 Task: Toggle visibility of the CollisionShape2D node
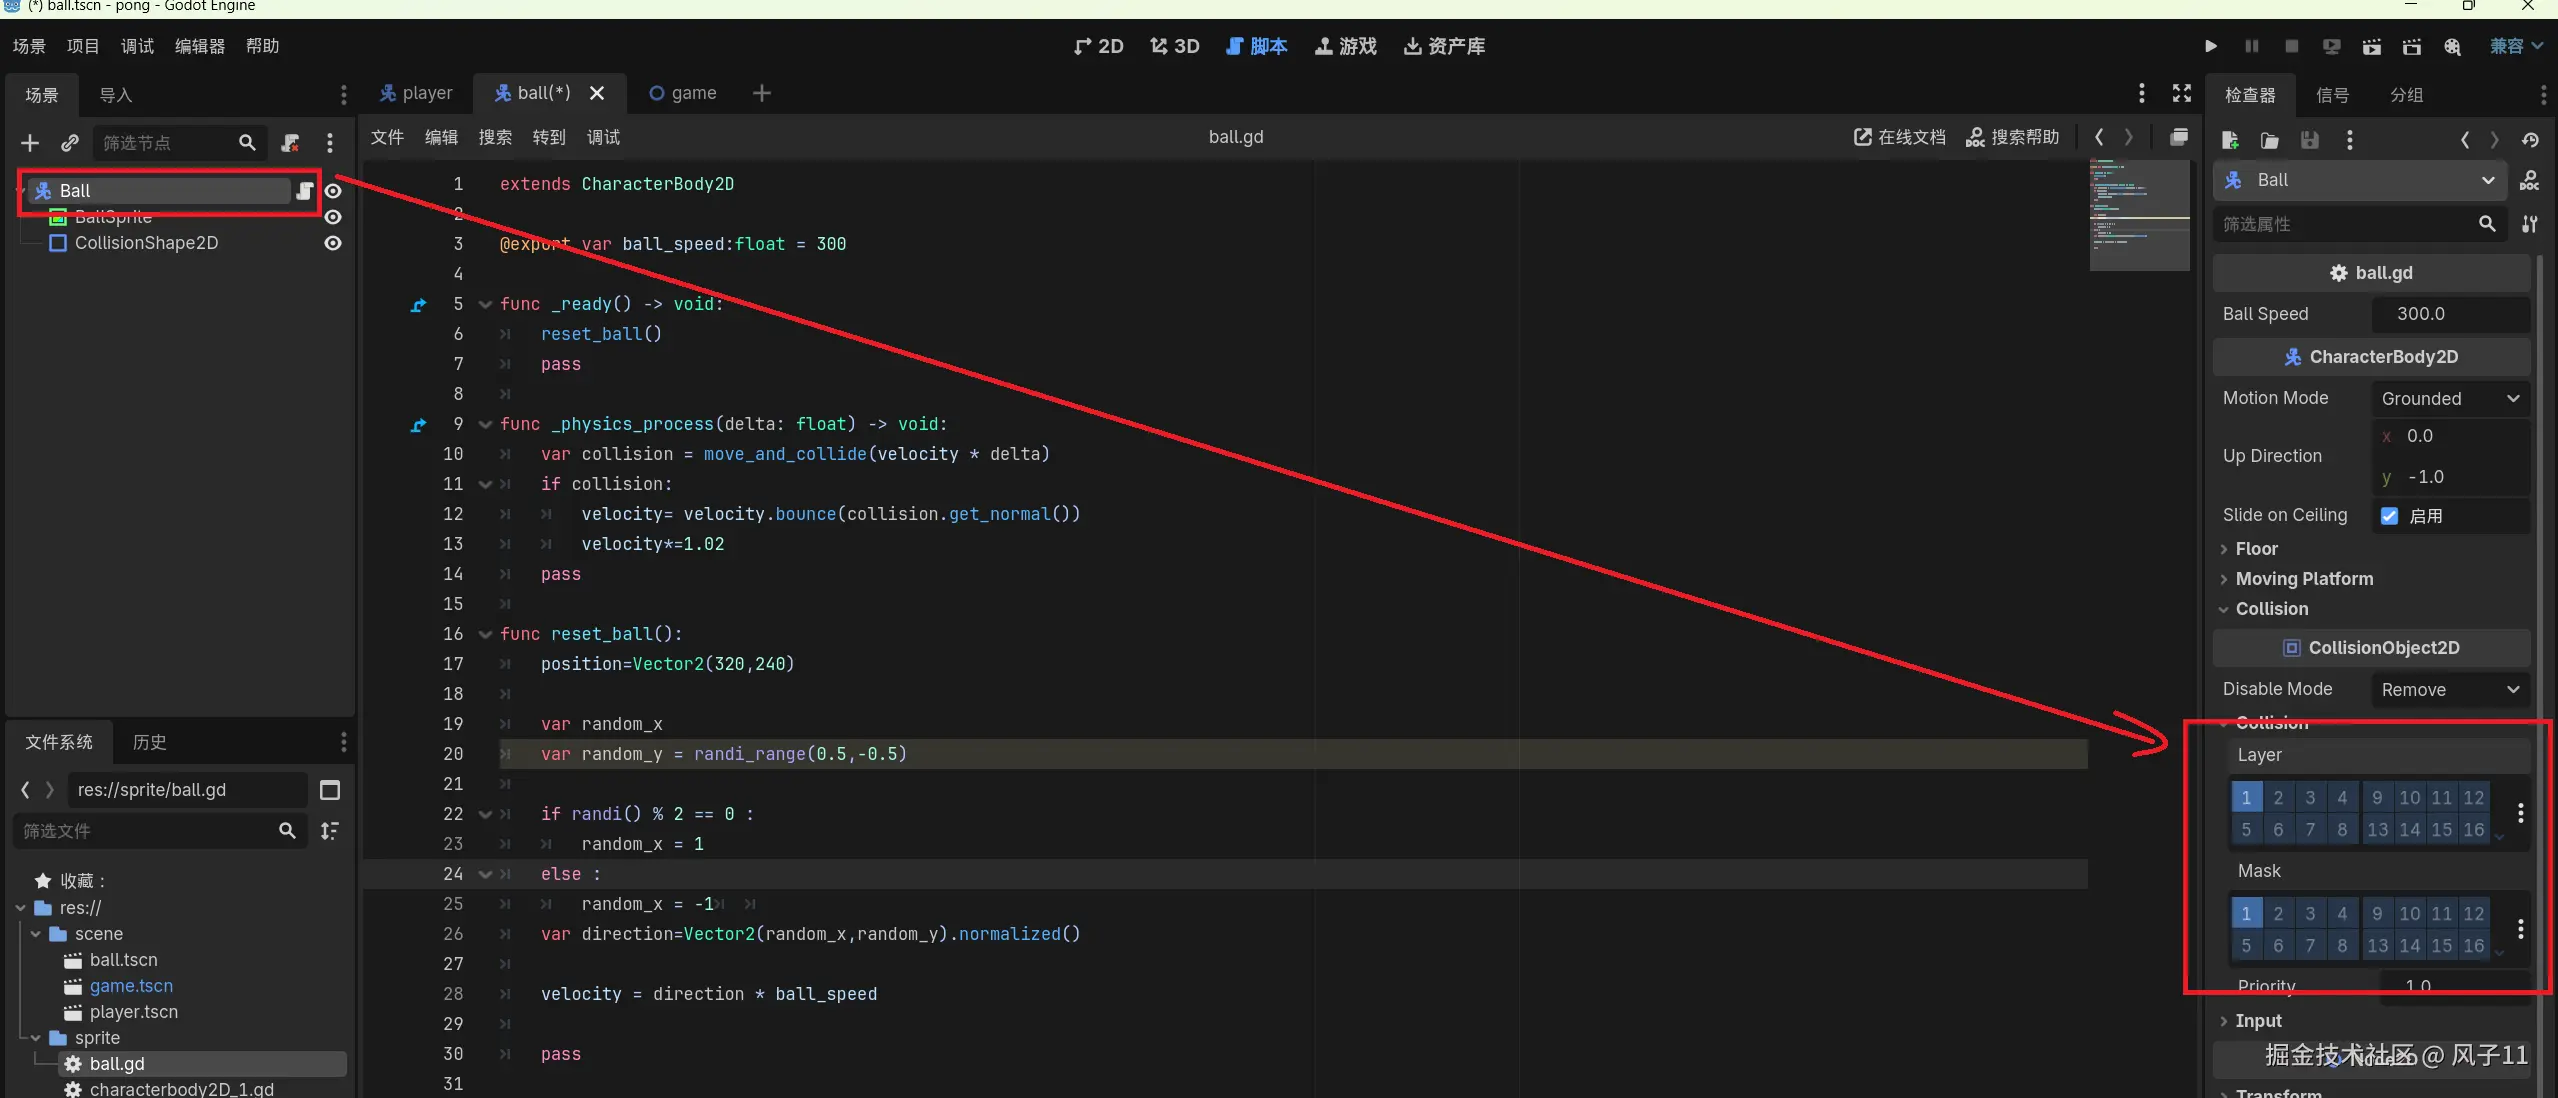[x=333, y=243]
